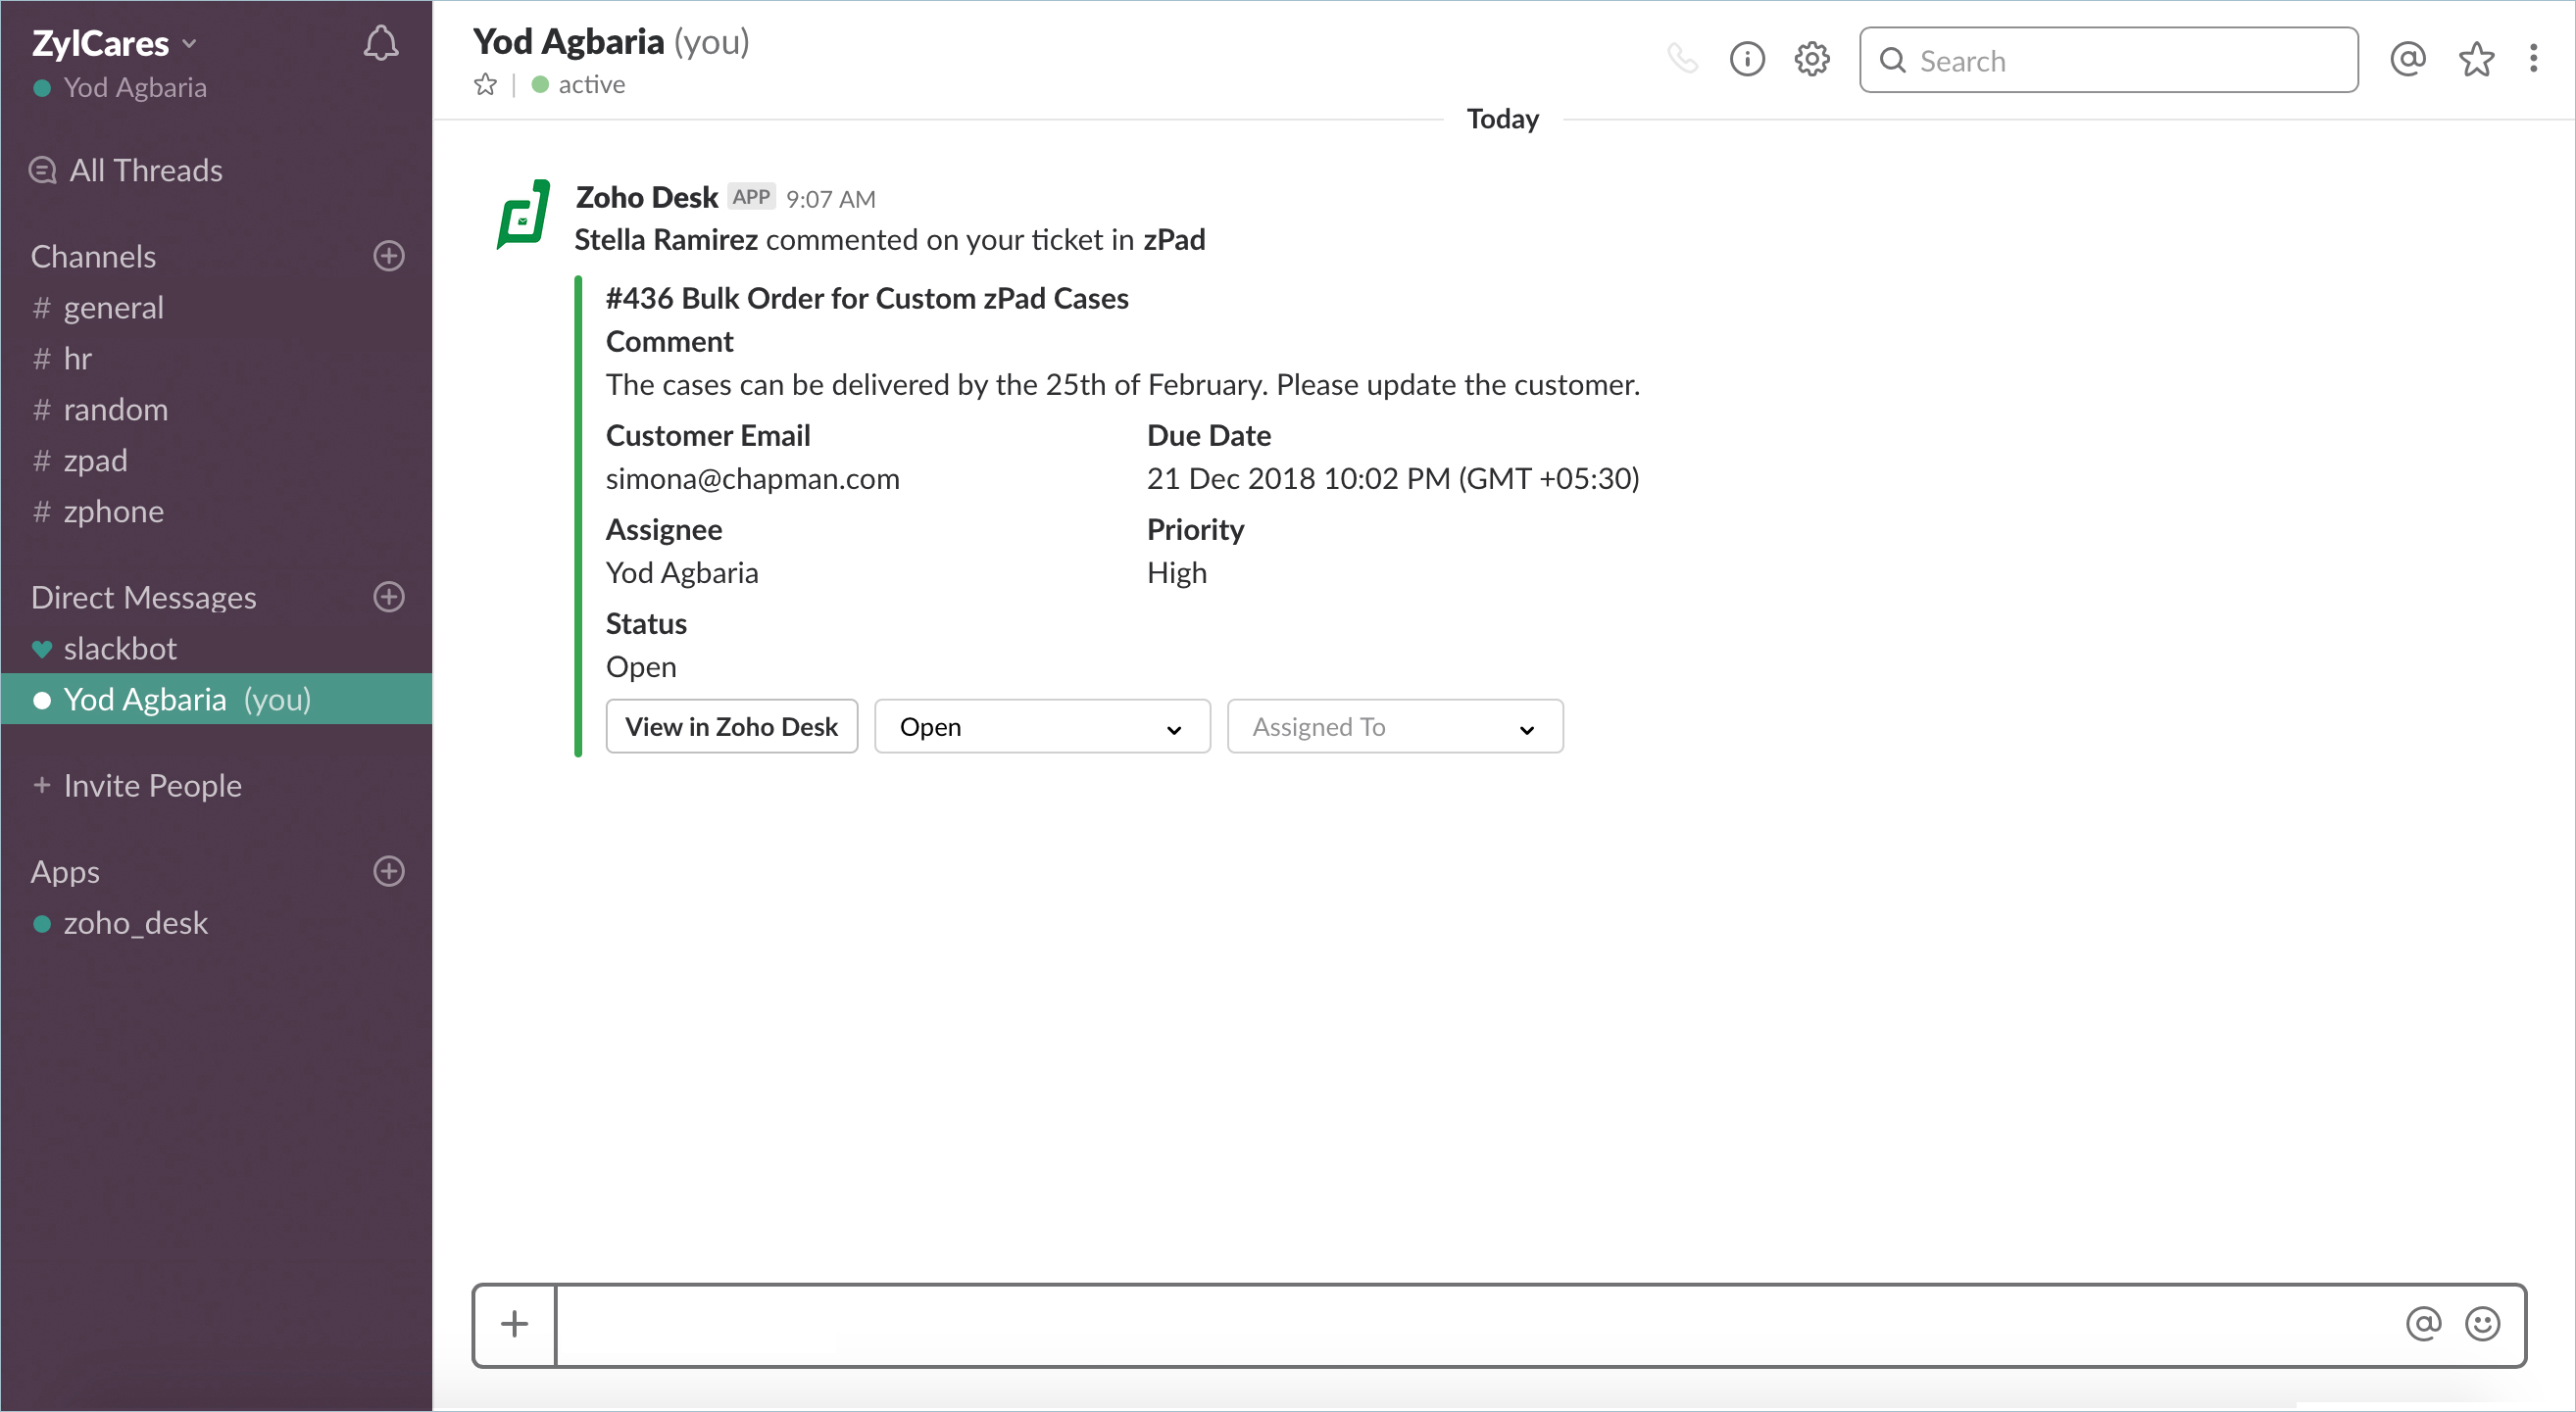Switch to the zpad channel
Screen dimensions: 2576x1412
95,461
